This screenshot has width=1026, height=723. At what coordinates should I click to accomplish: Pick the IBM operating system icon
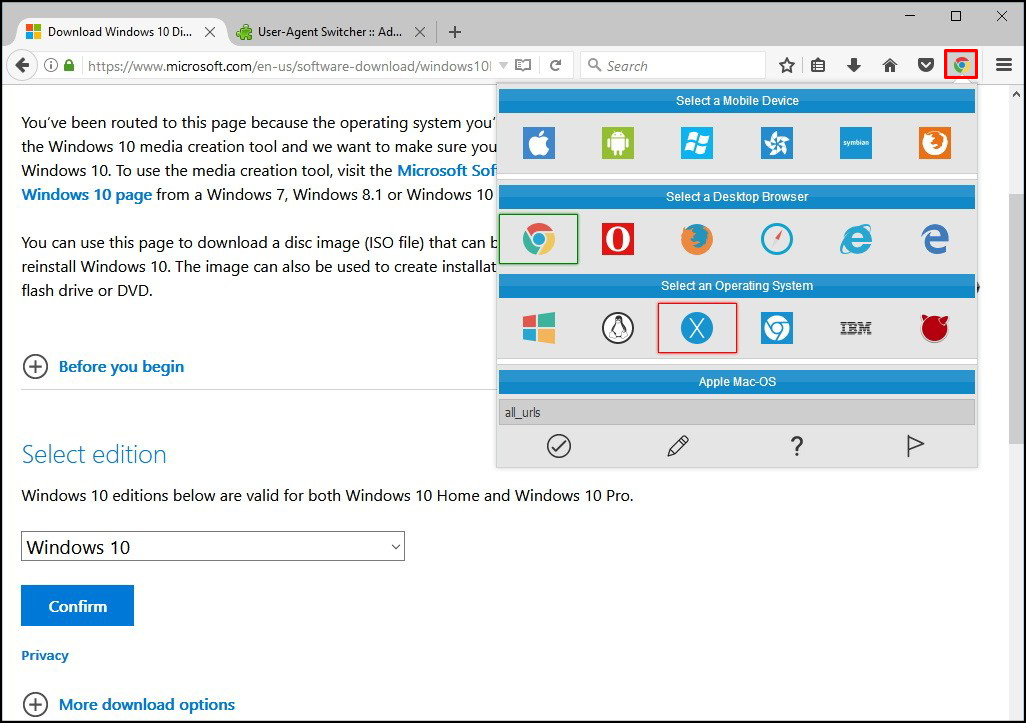click(856, 328)
